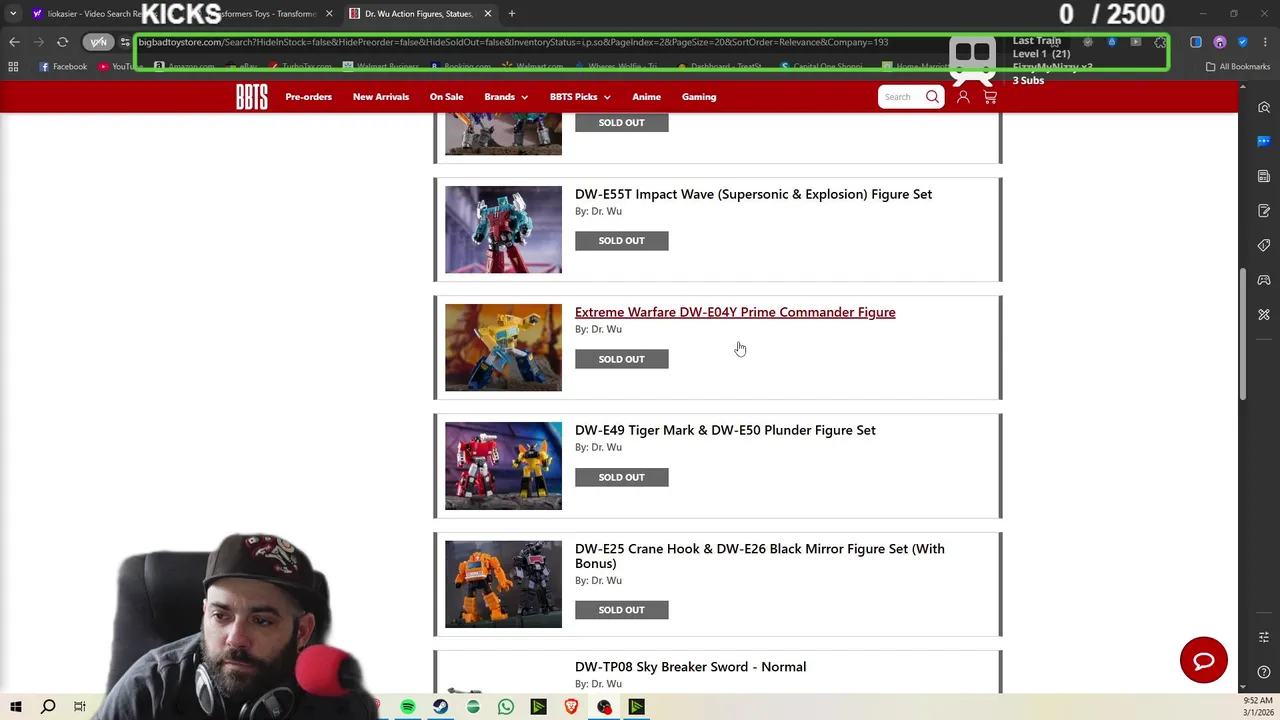This screenshot has width=1280, height=720.
Task: Click the page vertical scrollbar thumb
Action: [x=1242, y=335]
